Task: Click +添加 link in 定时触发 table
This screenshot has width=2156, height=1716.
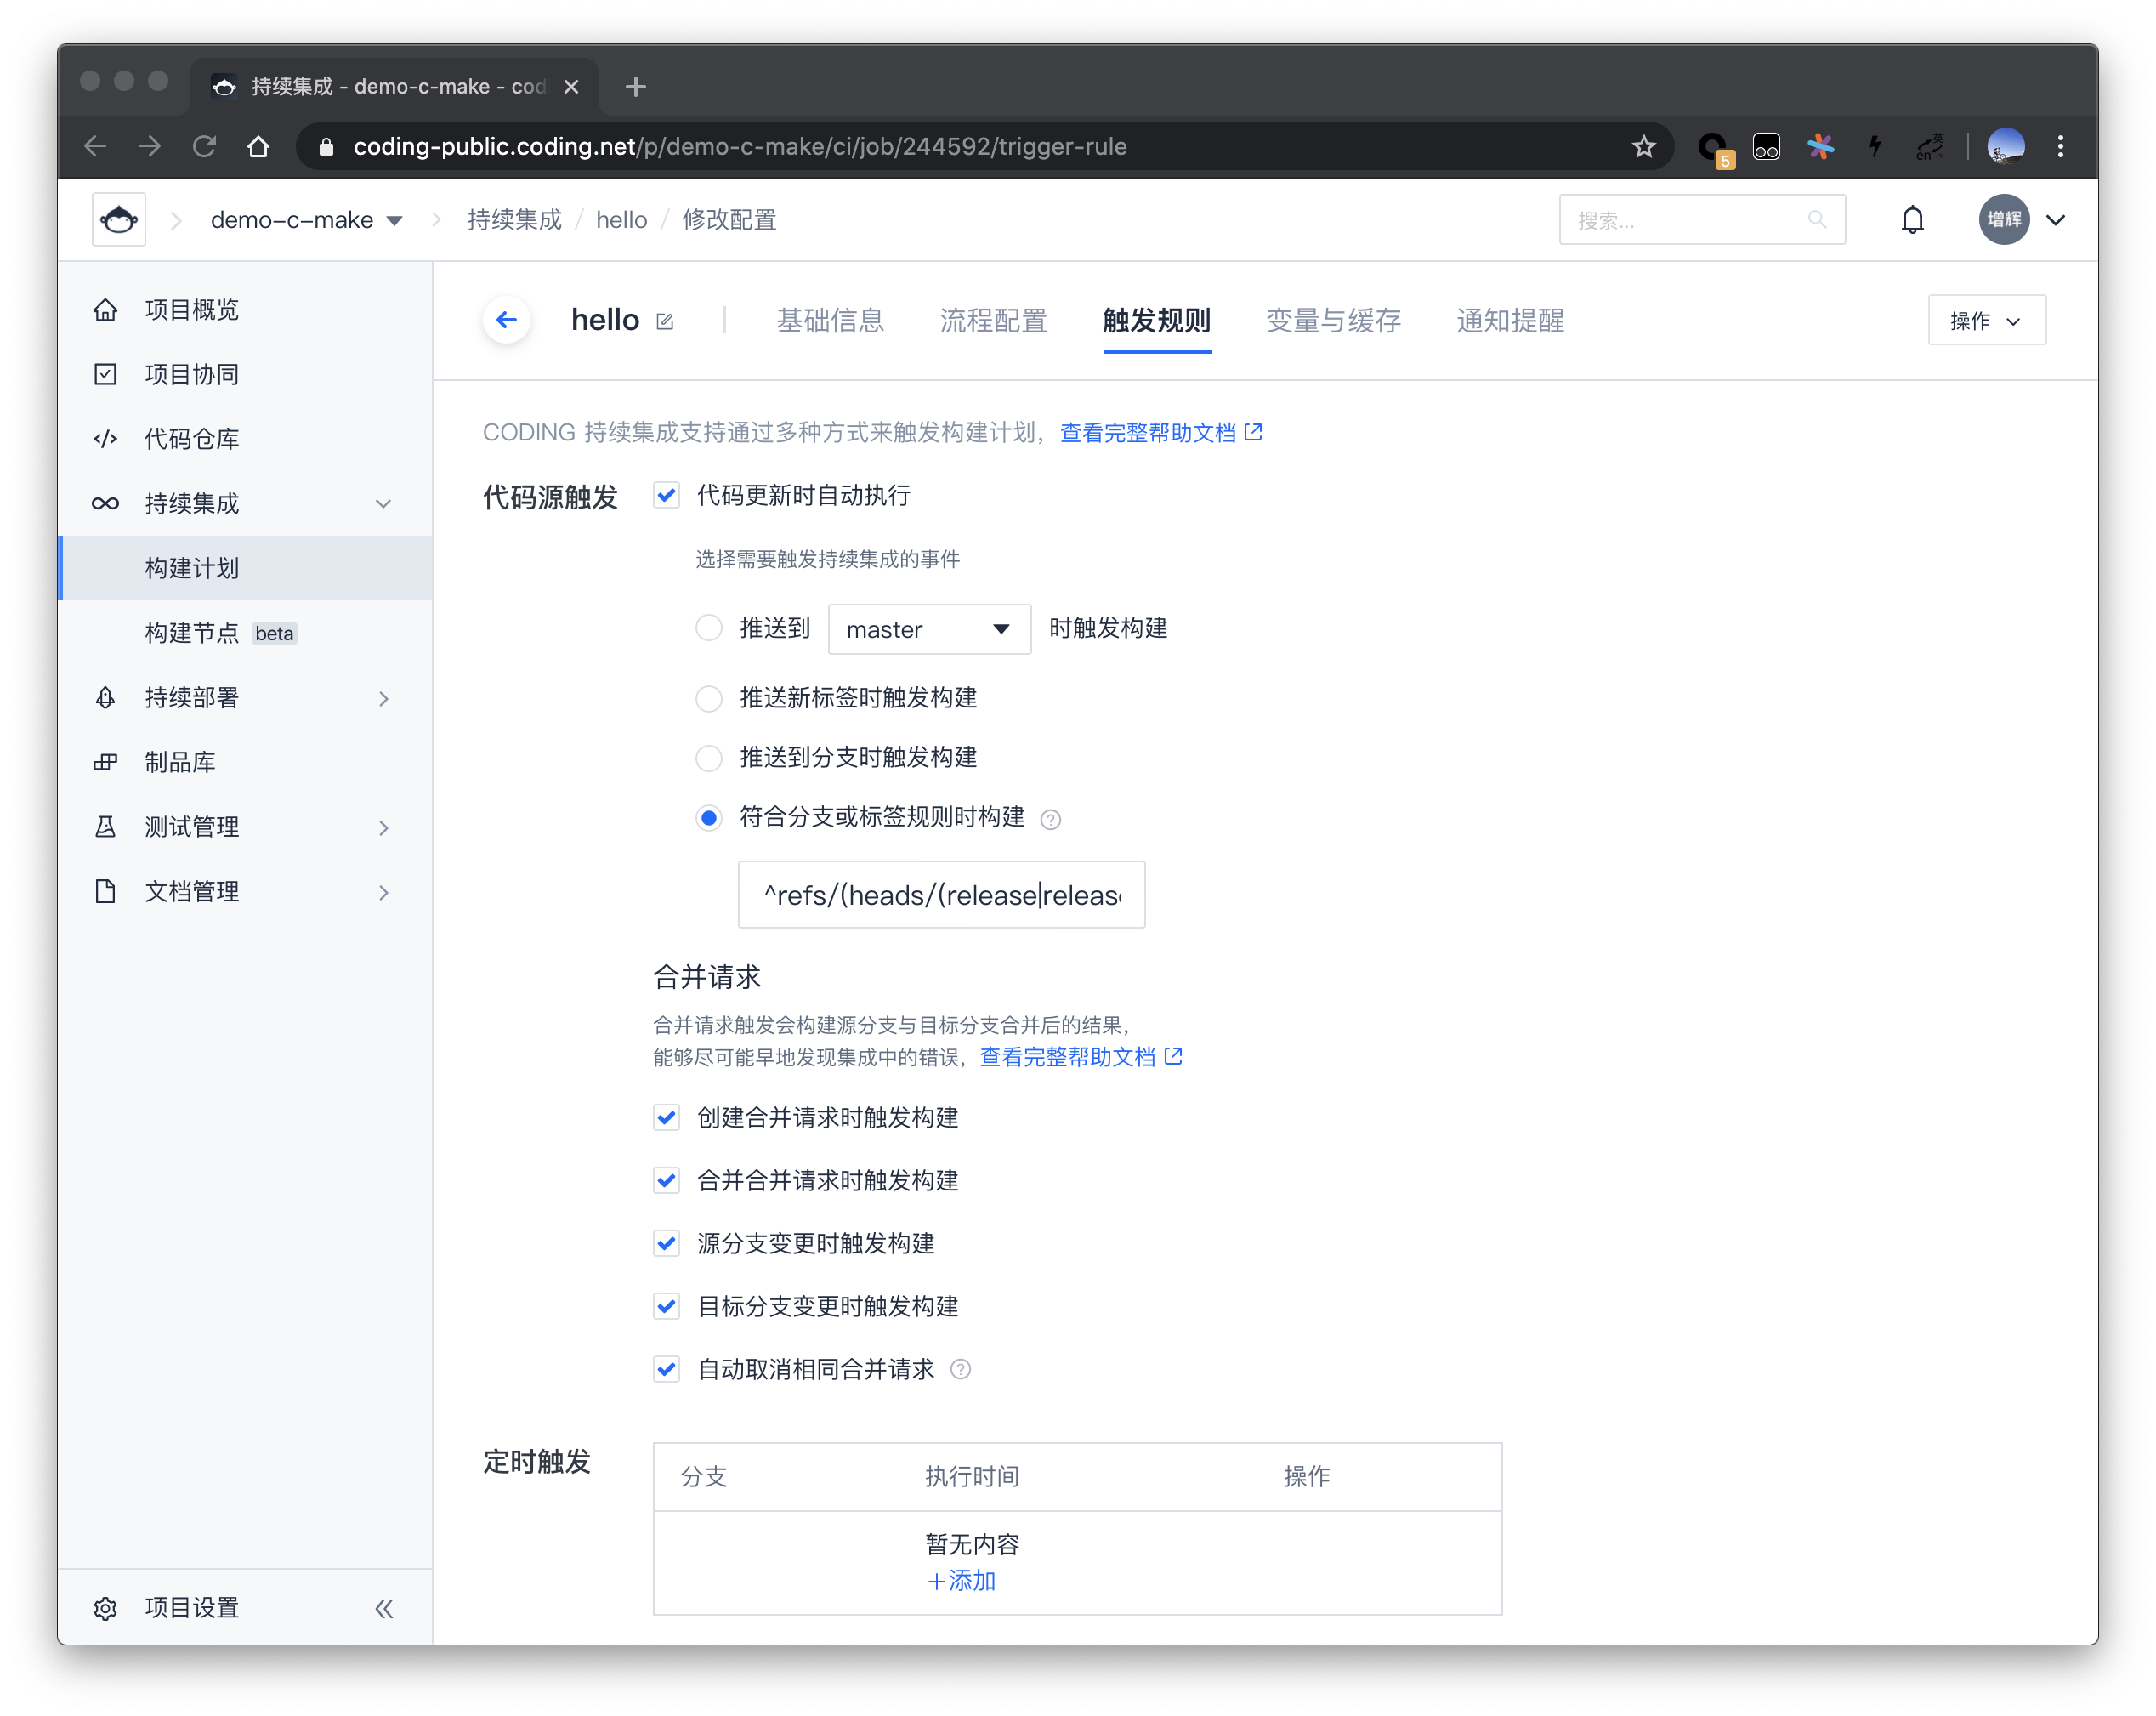Action: click(x=961, y=1581)
